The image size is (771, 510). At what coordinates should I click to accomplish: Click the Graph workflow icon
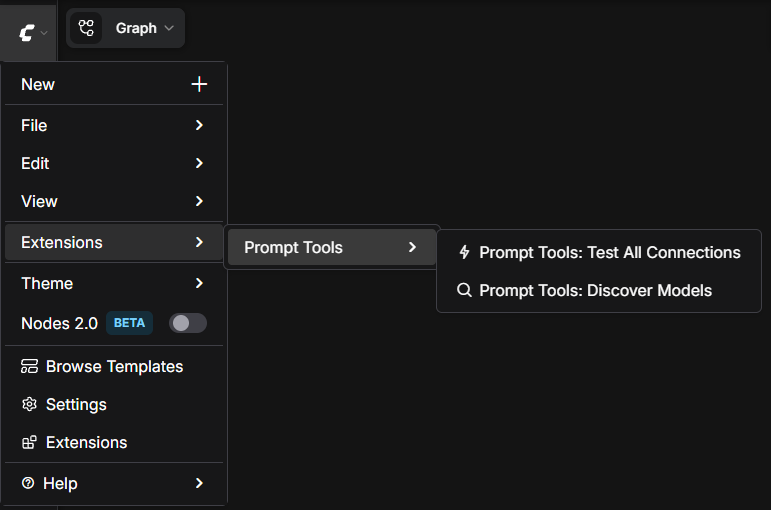click(x=86, y=28)
